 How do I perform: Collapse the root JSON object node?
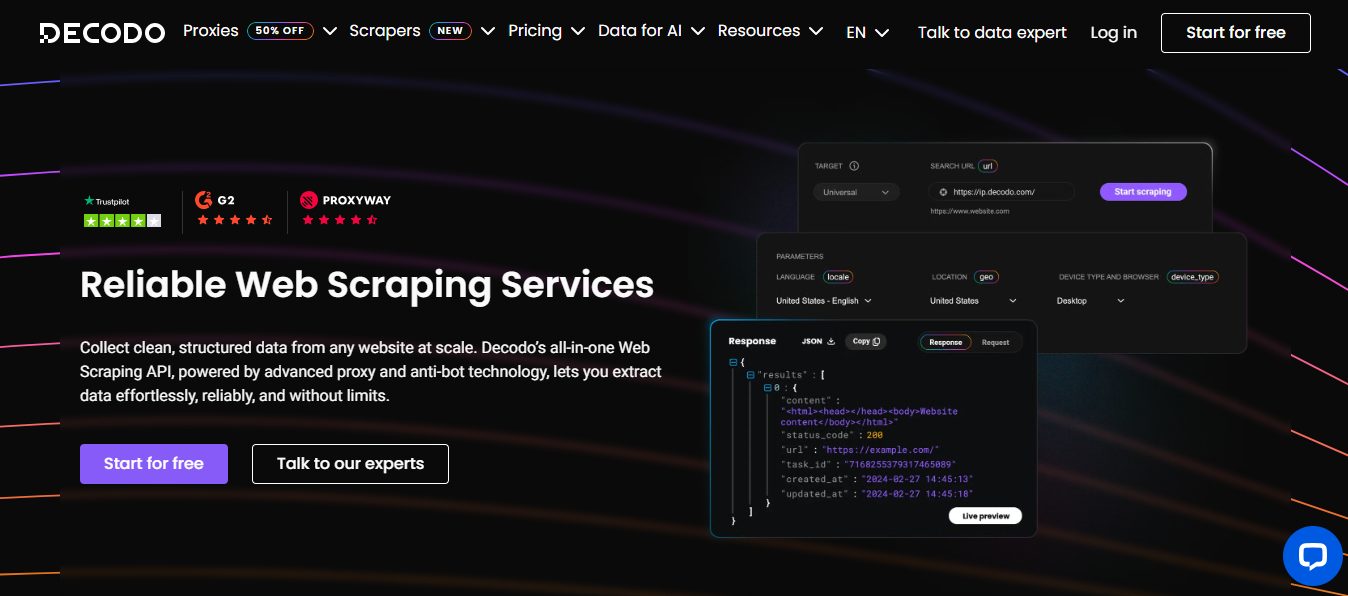(733, 362)
